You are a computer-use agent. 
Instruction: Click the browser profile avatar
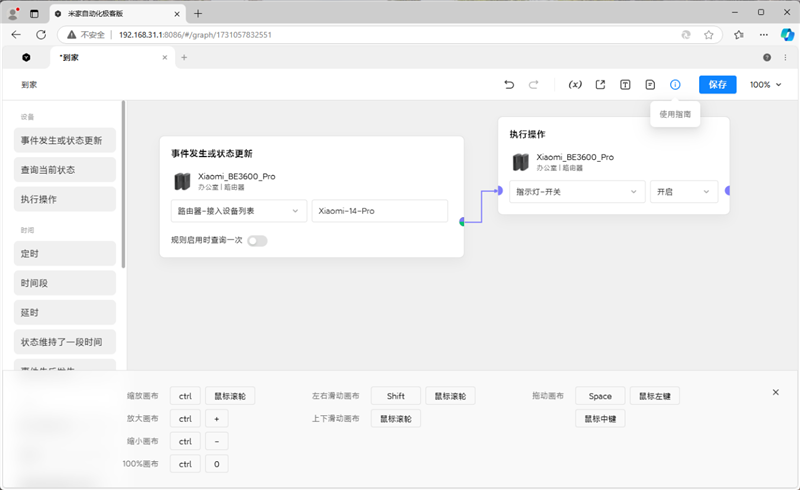(x=13, y=14)
